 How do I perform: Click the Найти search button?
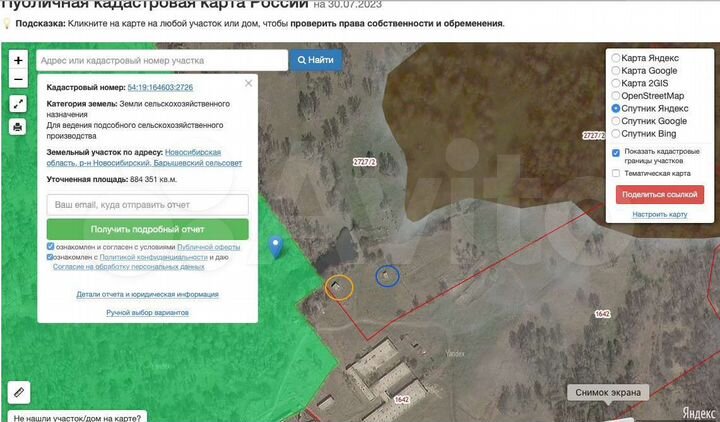coord(316,60)
